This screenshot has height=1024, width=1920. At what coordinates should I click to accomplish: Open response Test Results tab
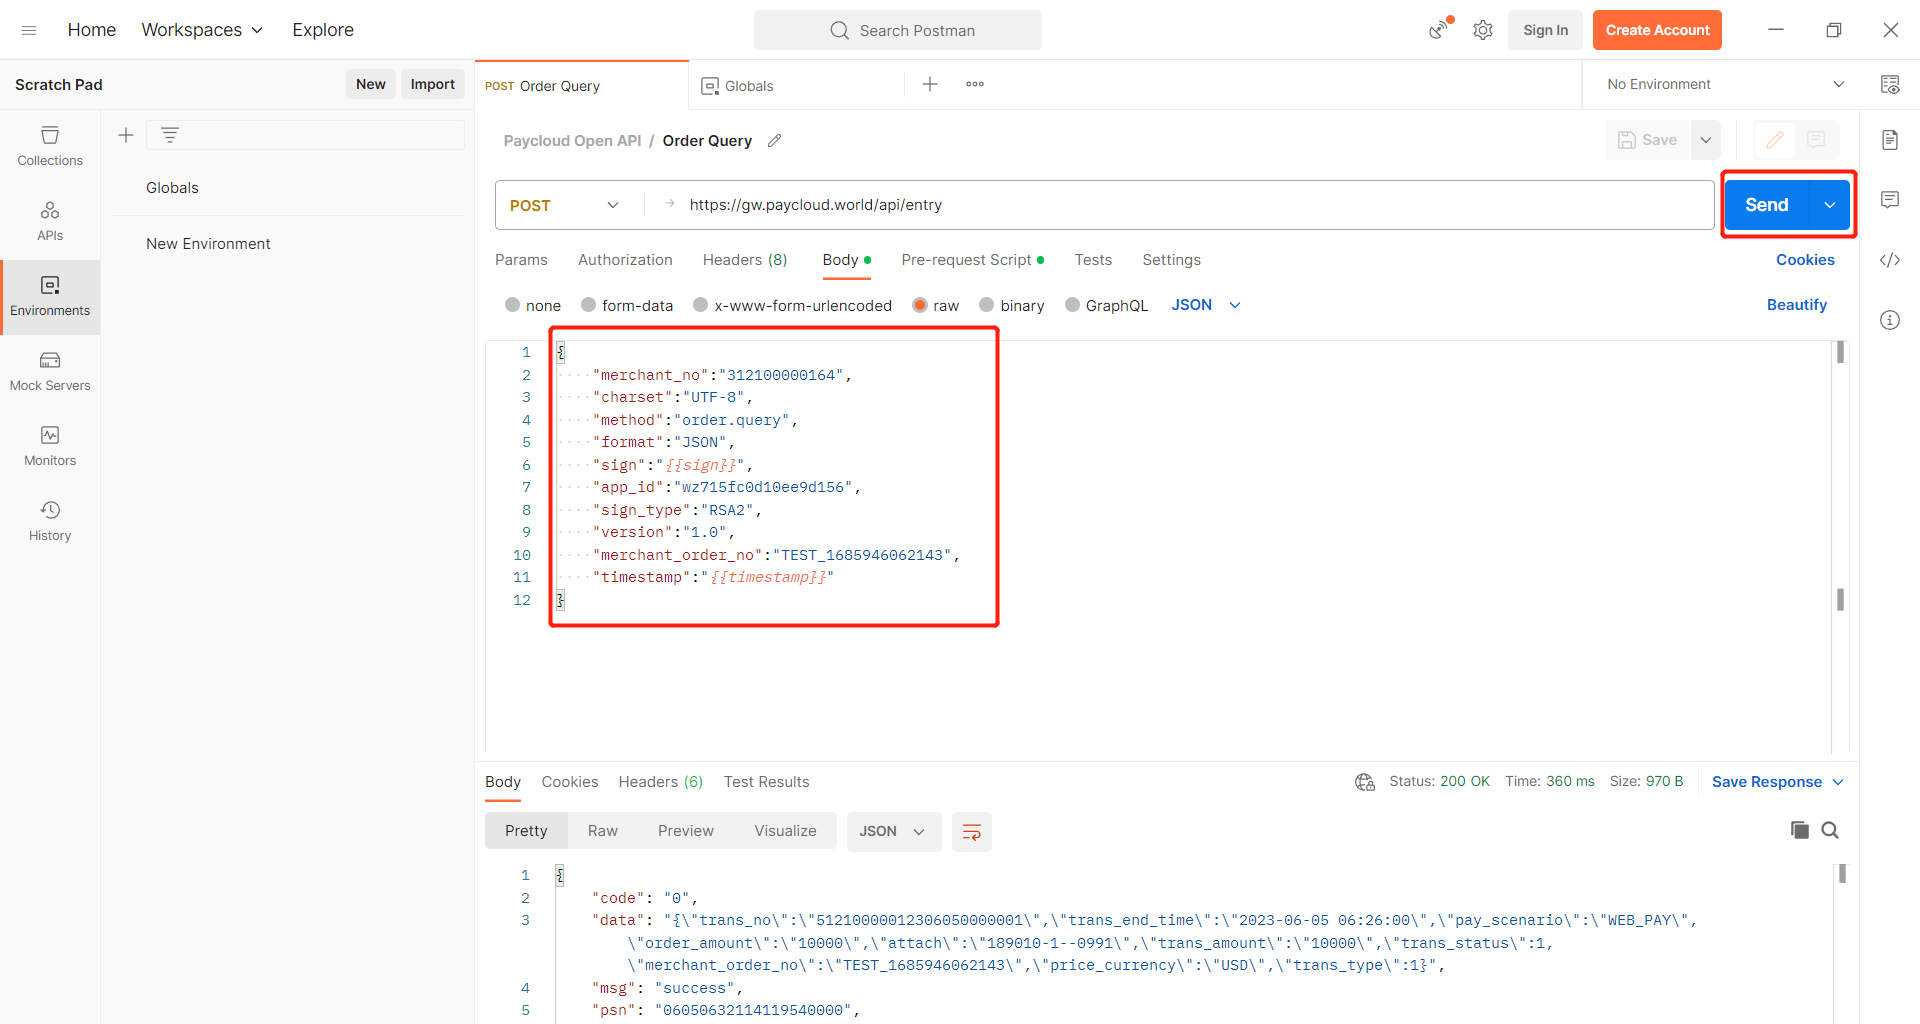point(766,782)
